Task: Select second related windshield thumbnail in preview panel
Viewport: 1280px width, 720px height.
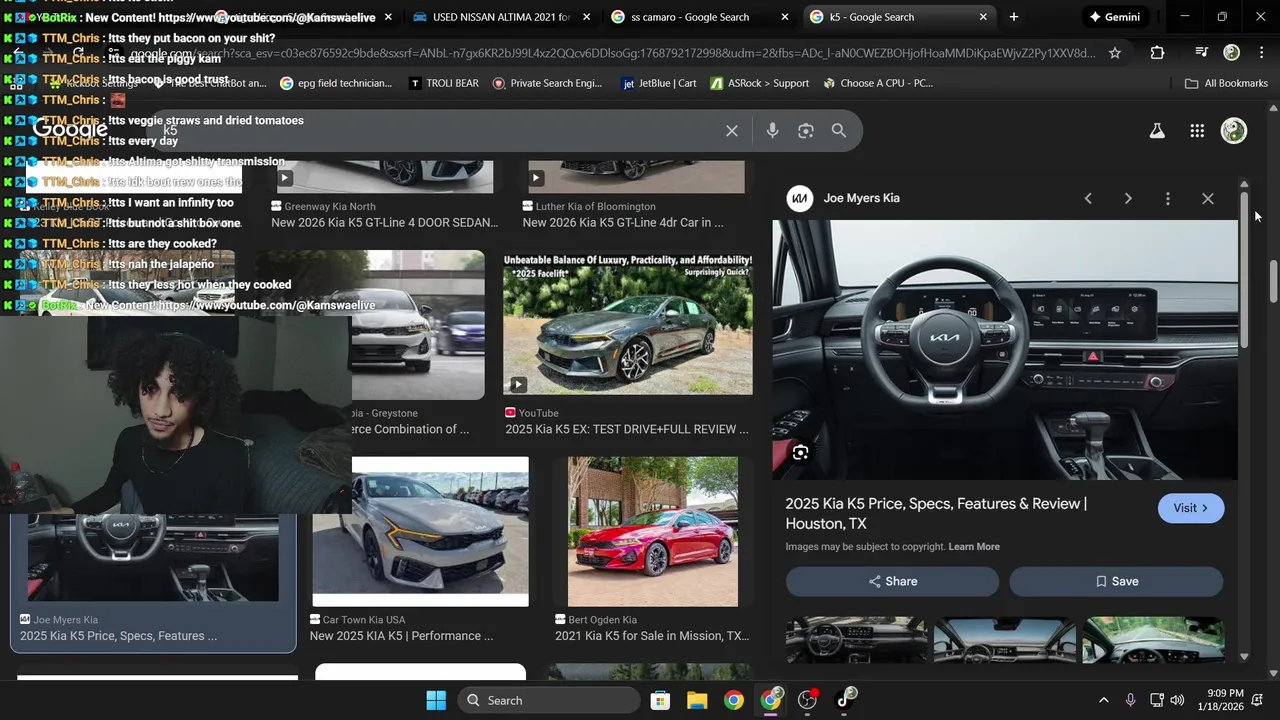Action: 1005,640
